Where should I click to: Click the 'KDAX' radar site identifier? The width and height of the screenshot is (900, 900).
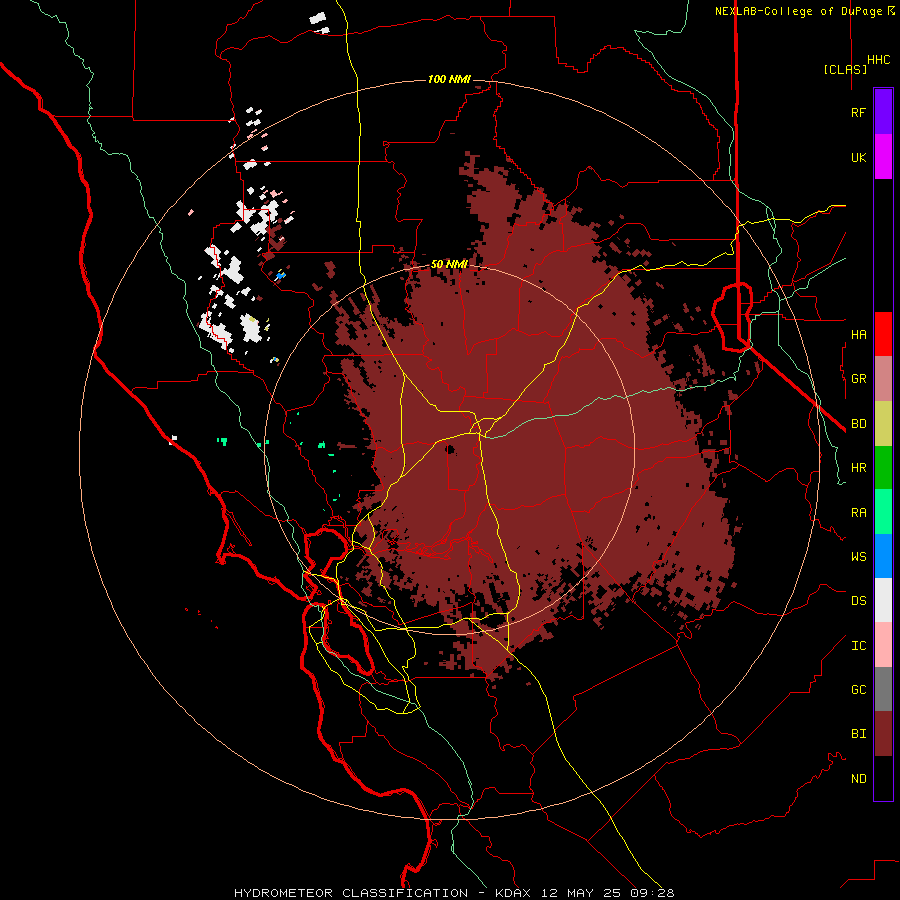pos(513,893)
